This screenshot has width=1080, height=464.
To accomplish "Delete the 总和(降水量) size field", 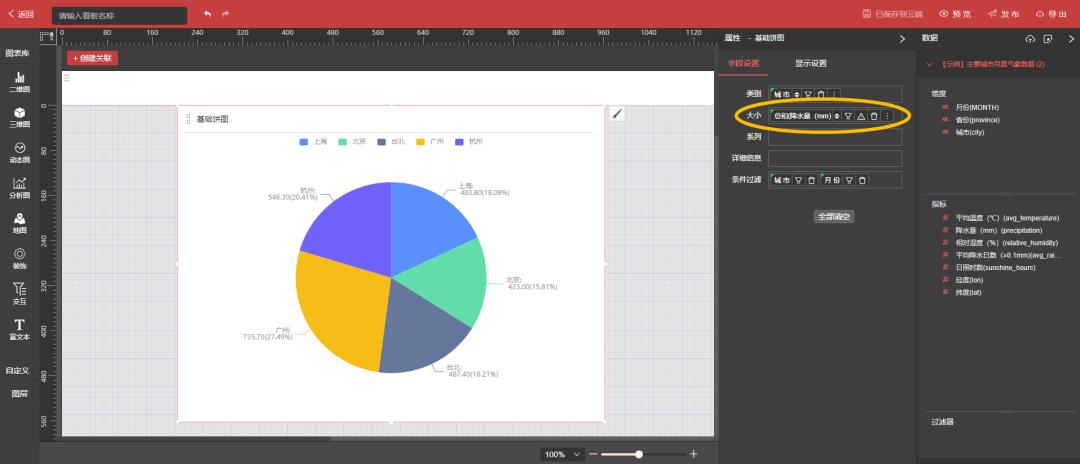I will pos(873,116).
